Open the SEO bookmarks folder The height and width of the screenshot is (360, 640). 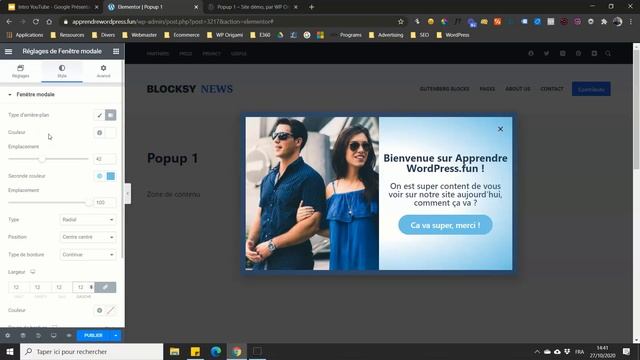pos(420,35)
